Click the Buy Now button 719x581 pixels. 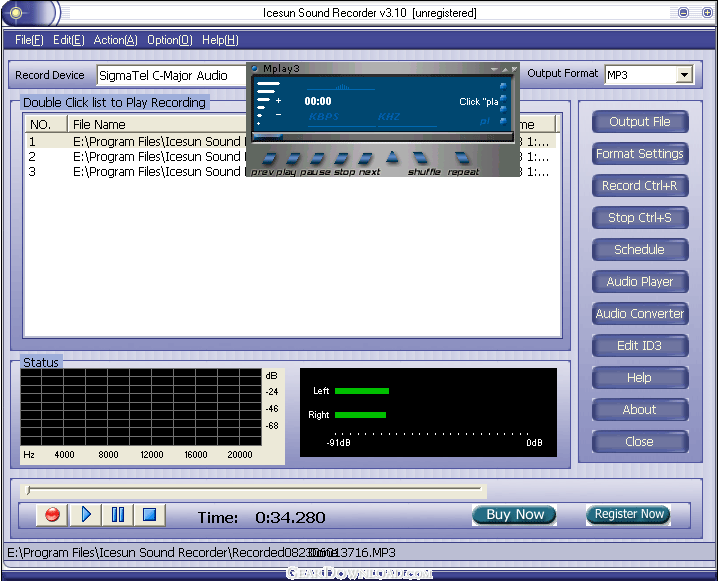[514, 515]
